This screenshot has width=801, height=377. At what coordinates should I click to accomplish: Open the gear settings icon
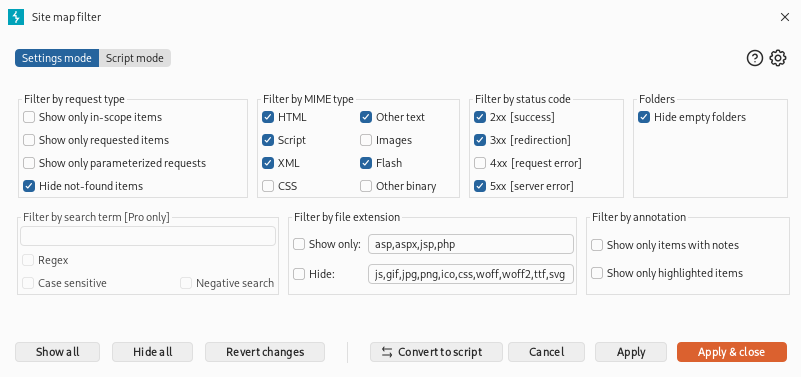pyautogui.click(x=778, y=58)
